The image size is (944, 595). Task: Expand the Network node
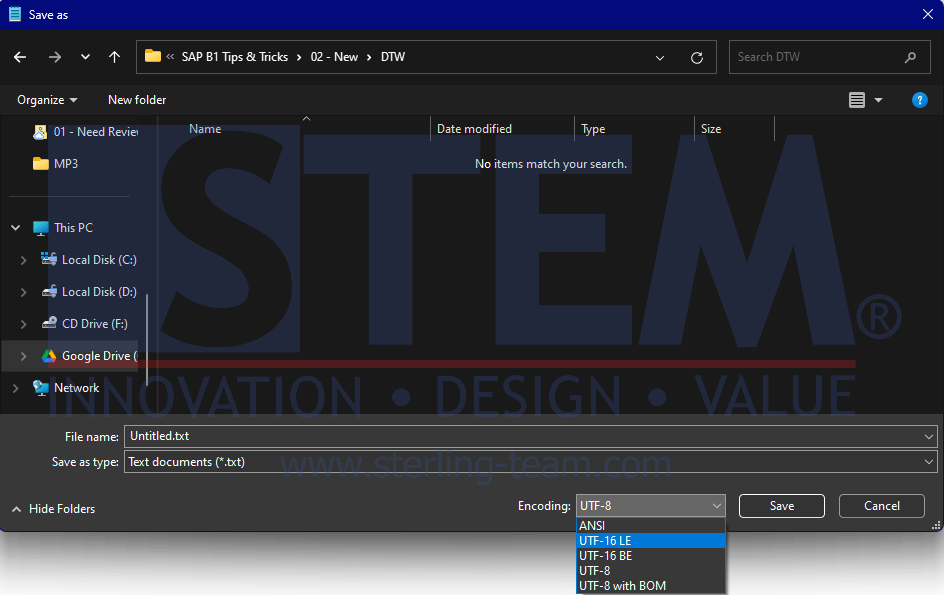pos(16,388)
